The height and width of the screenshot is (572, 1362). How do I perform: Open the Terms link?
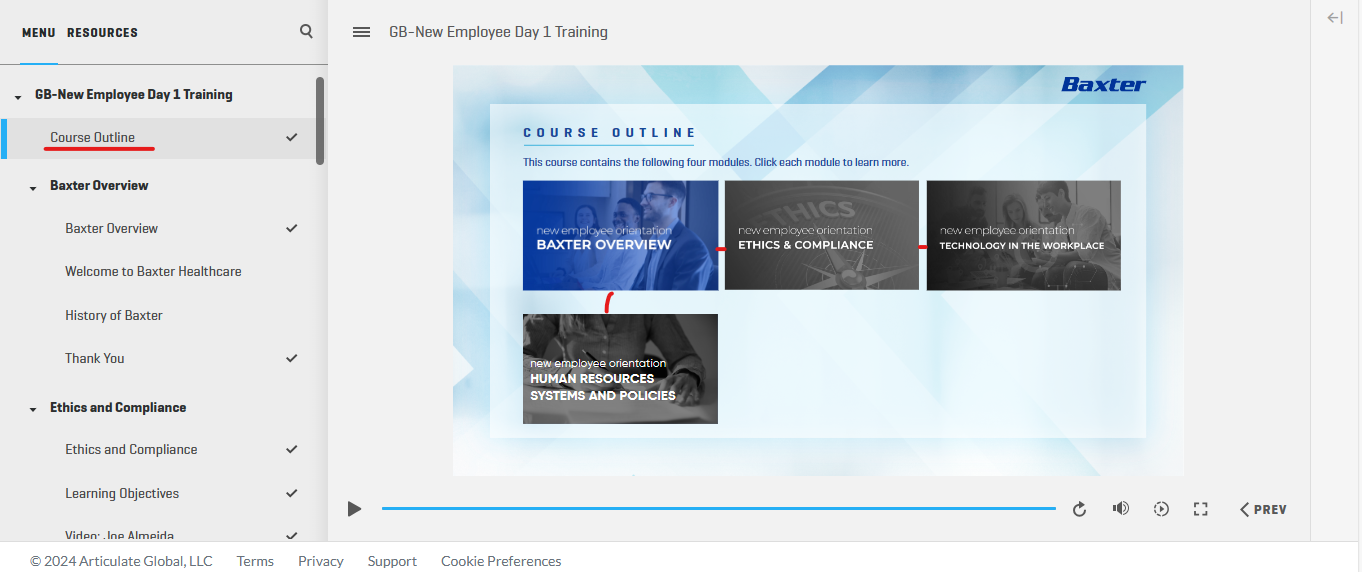(x=255, y=561)
